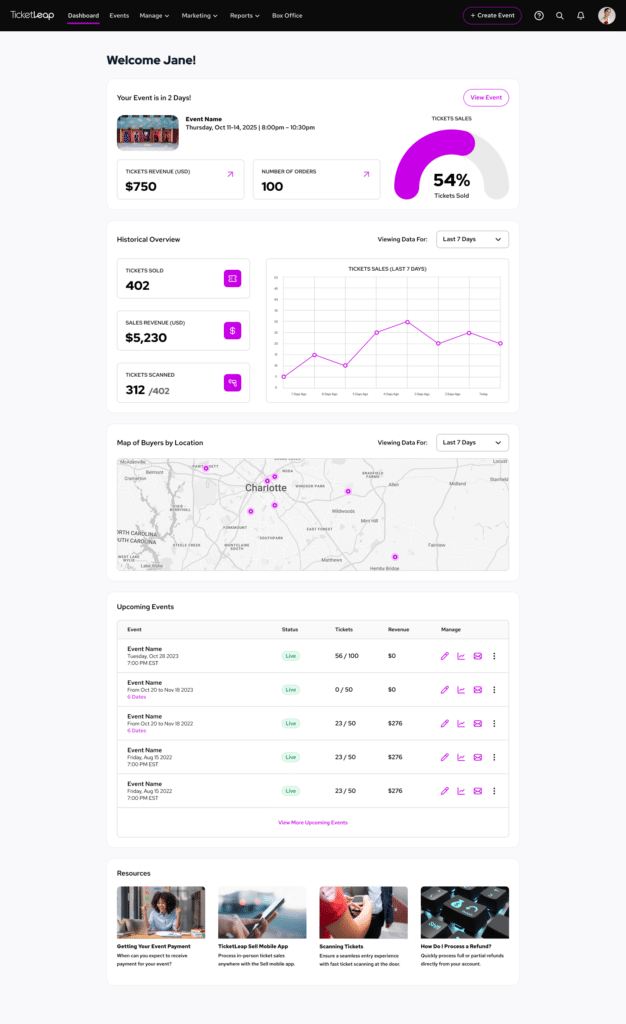Click the $750 tickets revenue value
626x1024 pixels.
pos(141,187)
